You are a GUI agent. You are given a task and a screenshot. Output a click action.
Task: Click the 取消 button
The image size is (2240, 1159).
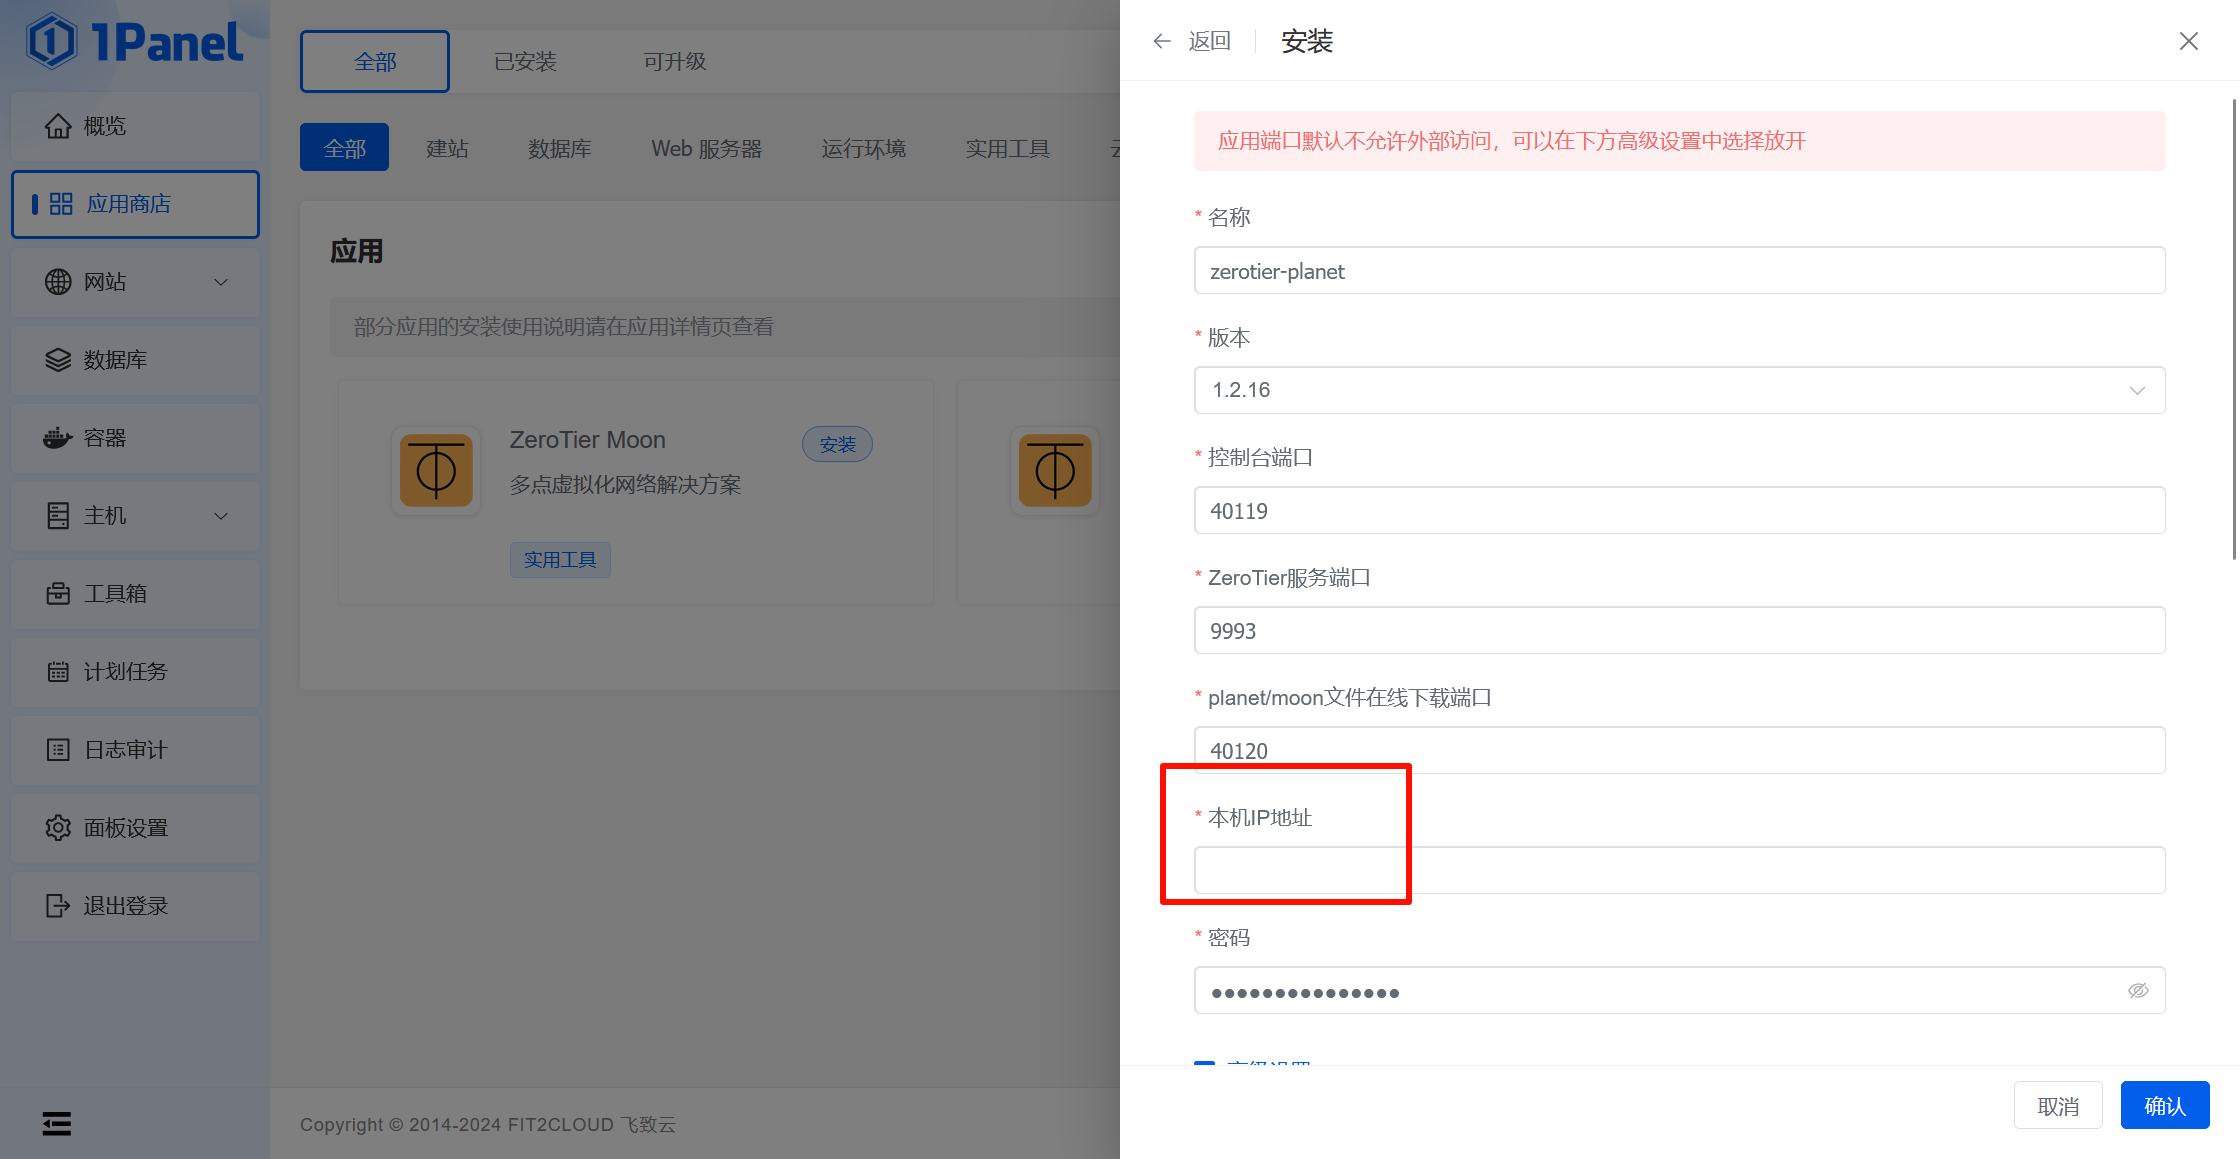click(2057, 1106)
